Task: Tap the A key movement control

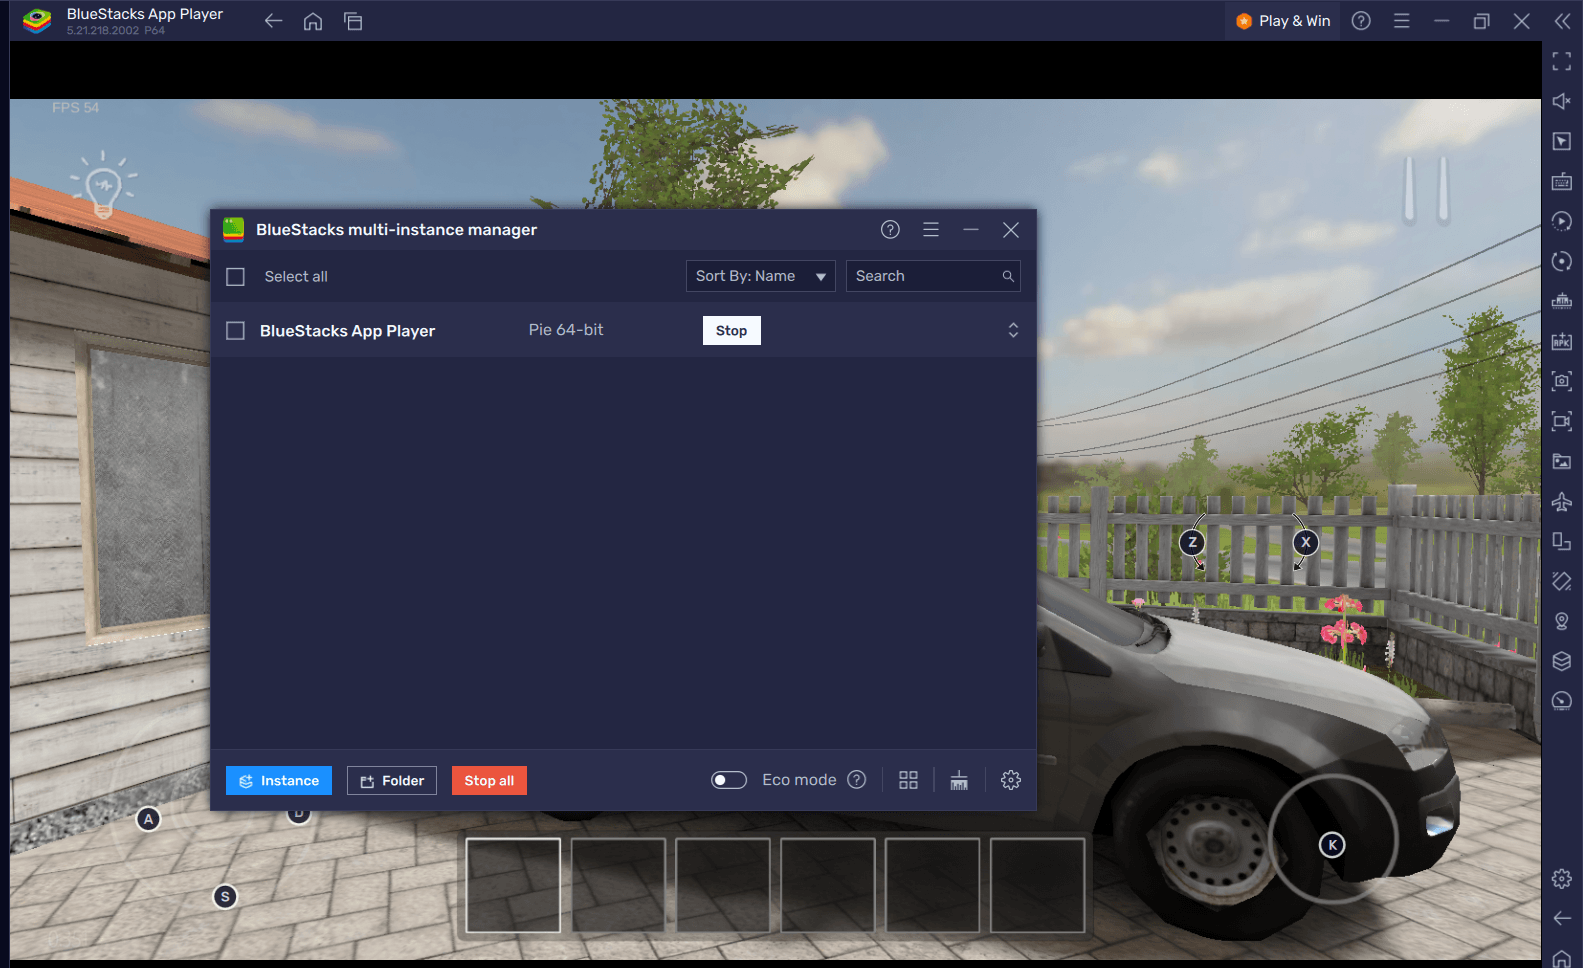Action: [x=148, y=819]
